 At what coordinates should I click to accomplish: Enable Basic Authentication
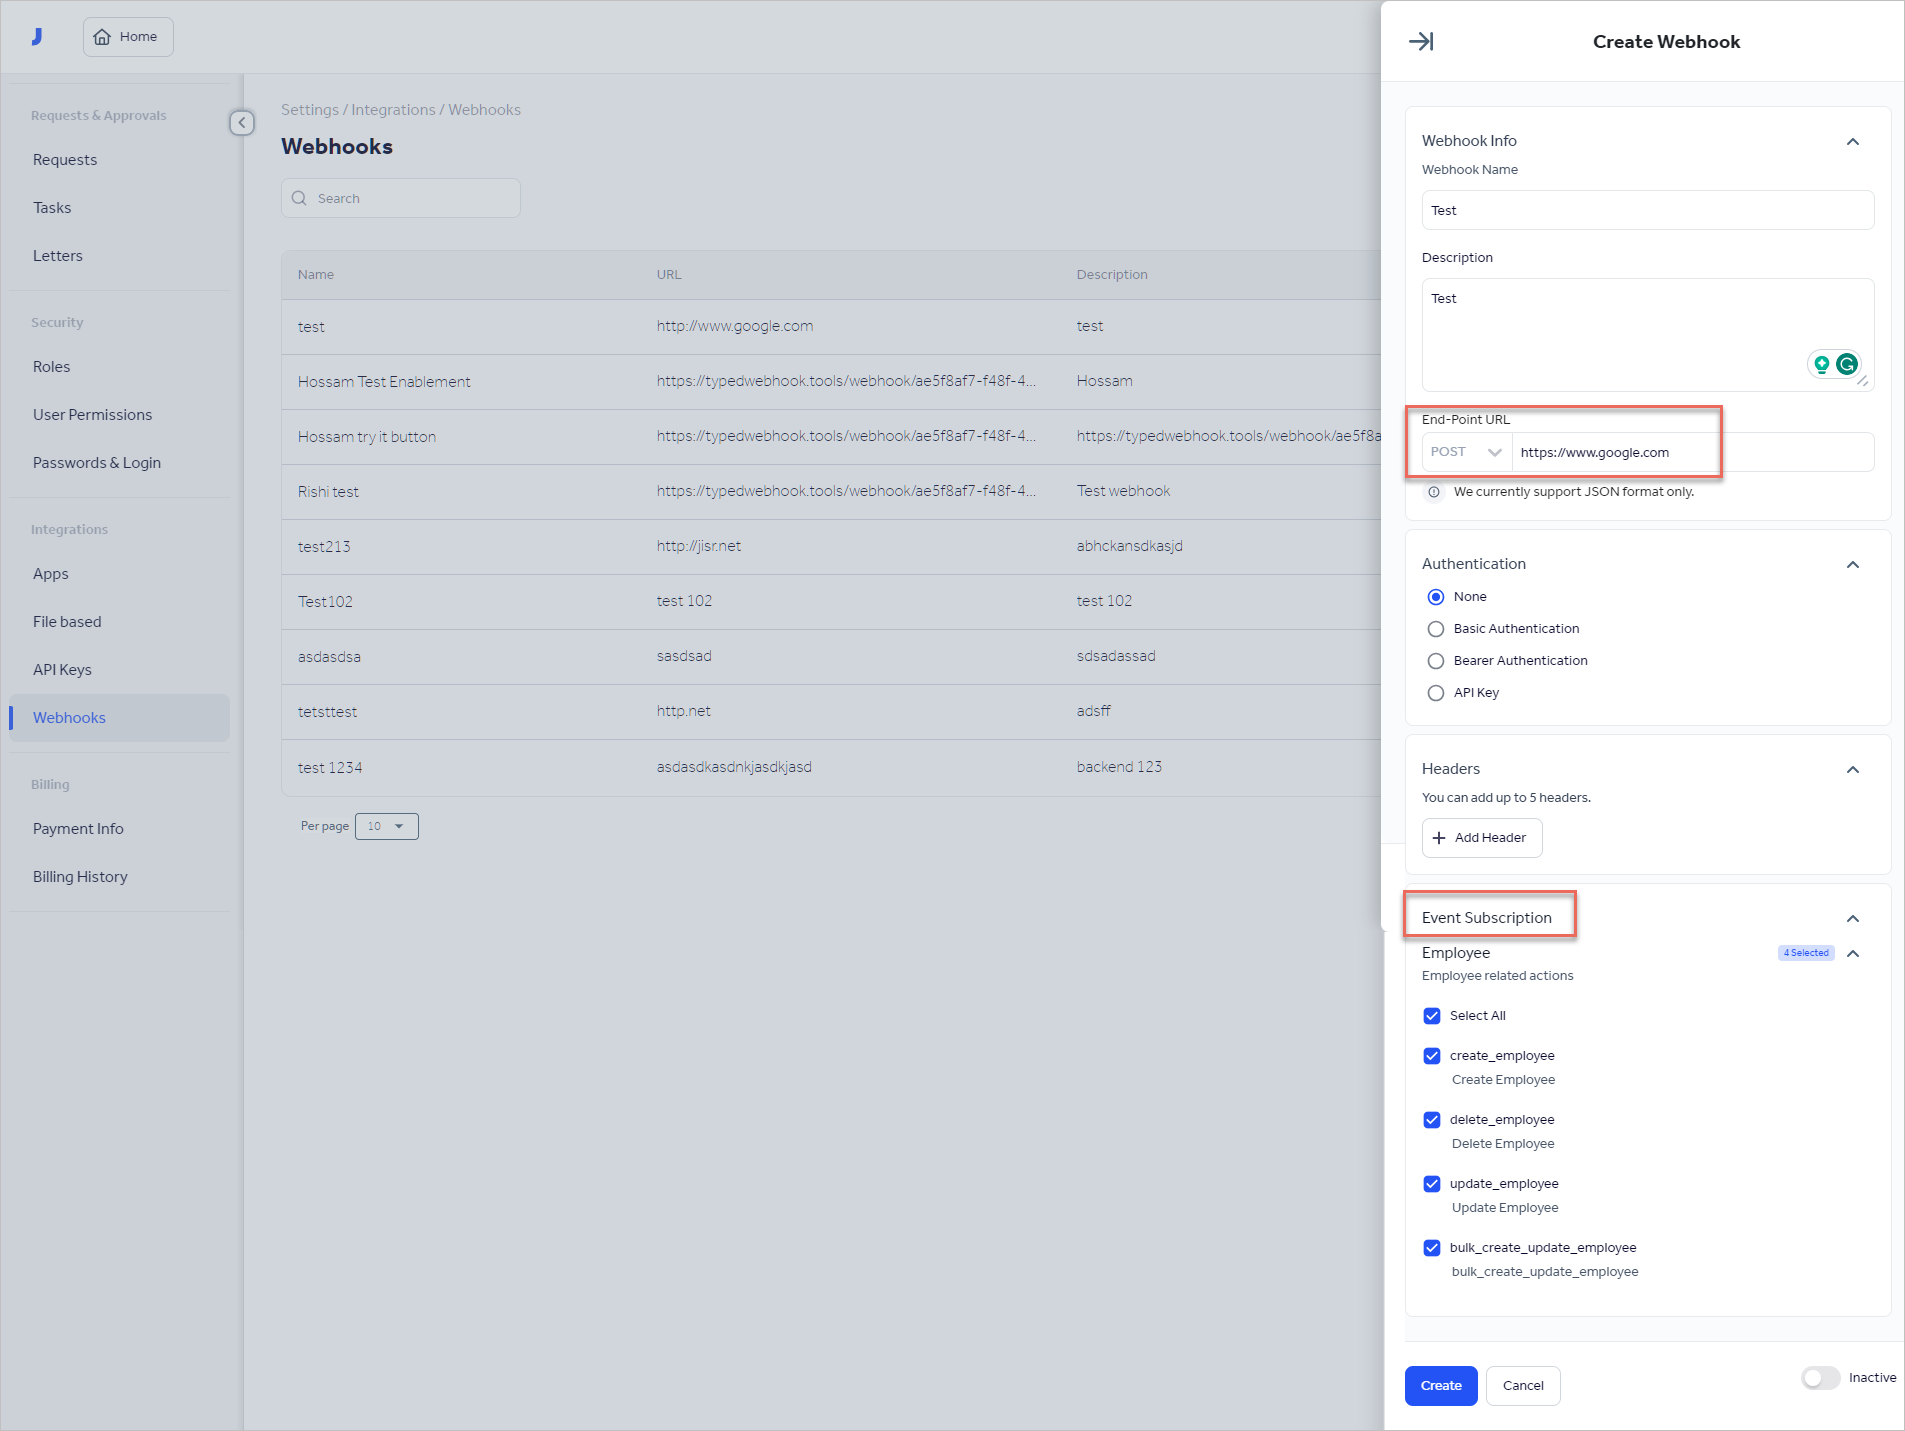click(1436, 629)
